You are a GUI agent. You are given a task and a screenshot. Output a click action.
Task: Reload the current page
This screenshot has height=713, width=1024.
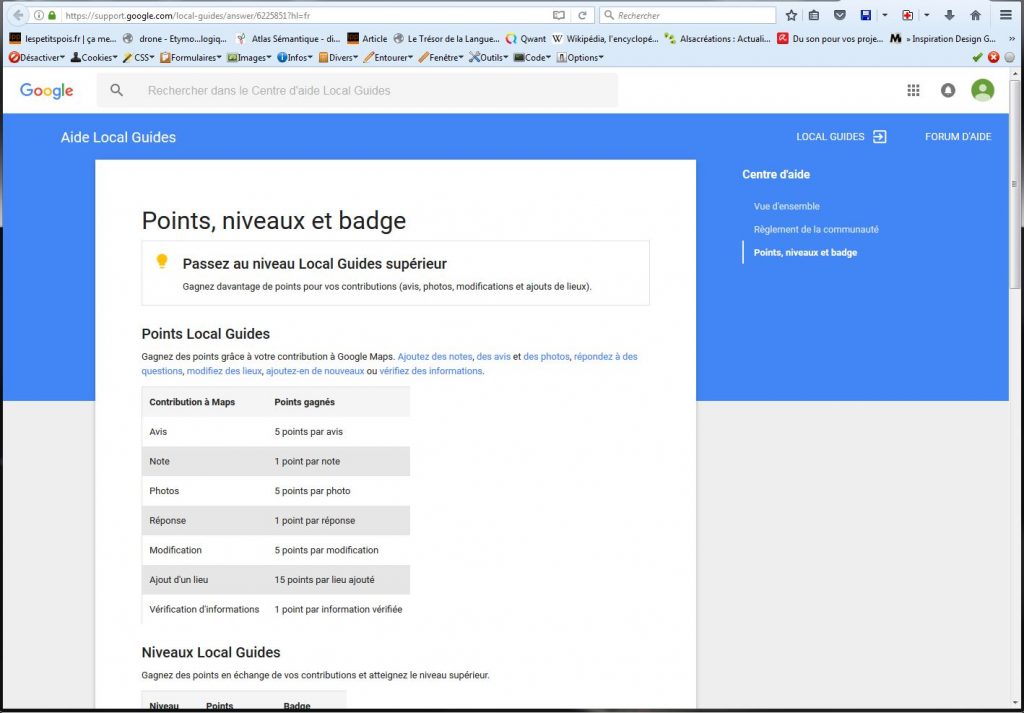582,16
